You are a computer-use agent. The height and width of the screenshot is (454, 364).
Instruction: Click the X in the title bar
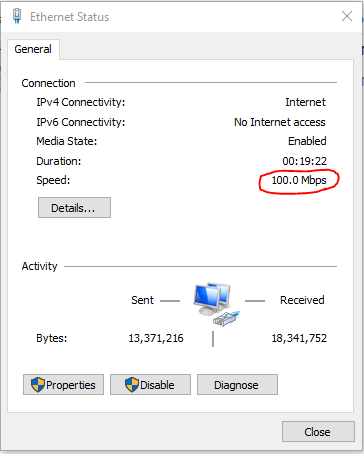coord(347,16)
